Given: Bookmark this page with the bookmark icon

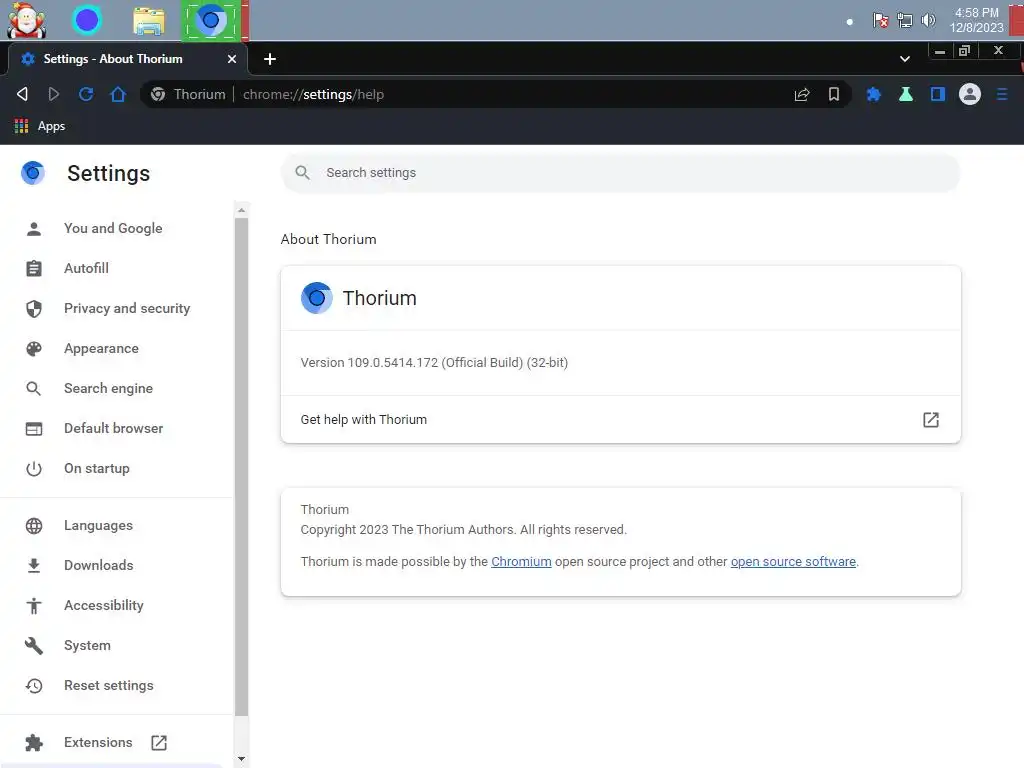Looking at the screenshot, I should tap(834, 94).
